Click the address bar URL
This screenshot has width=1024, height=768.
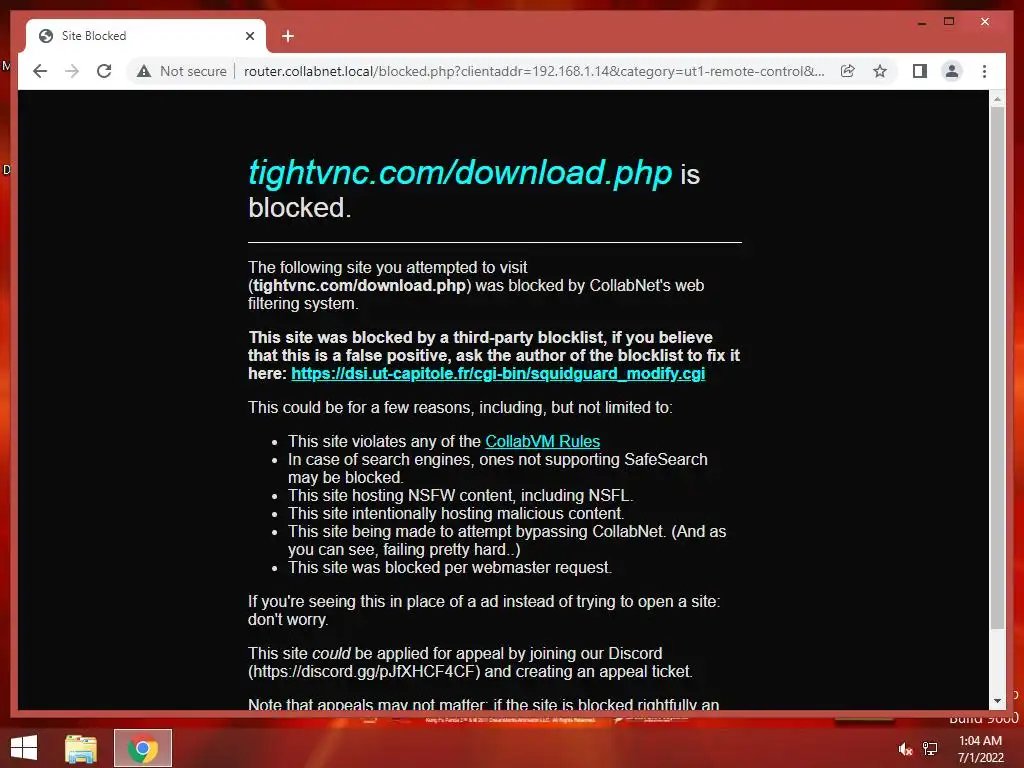pyautogui.click(x=534, y=71)
